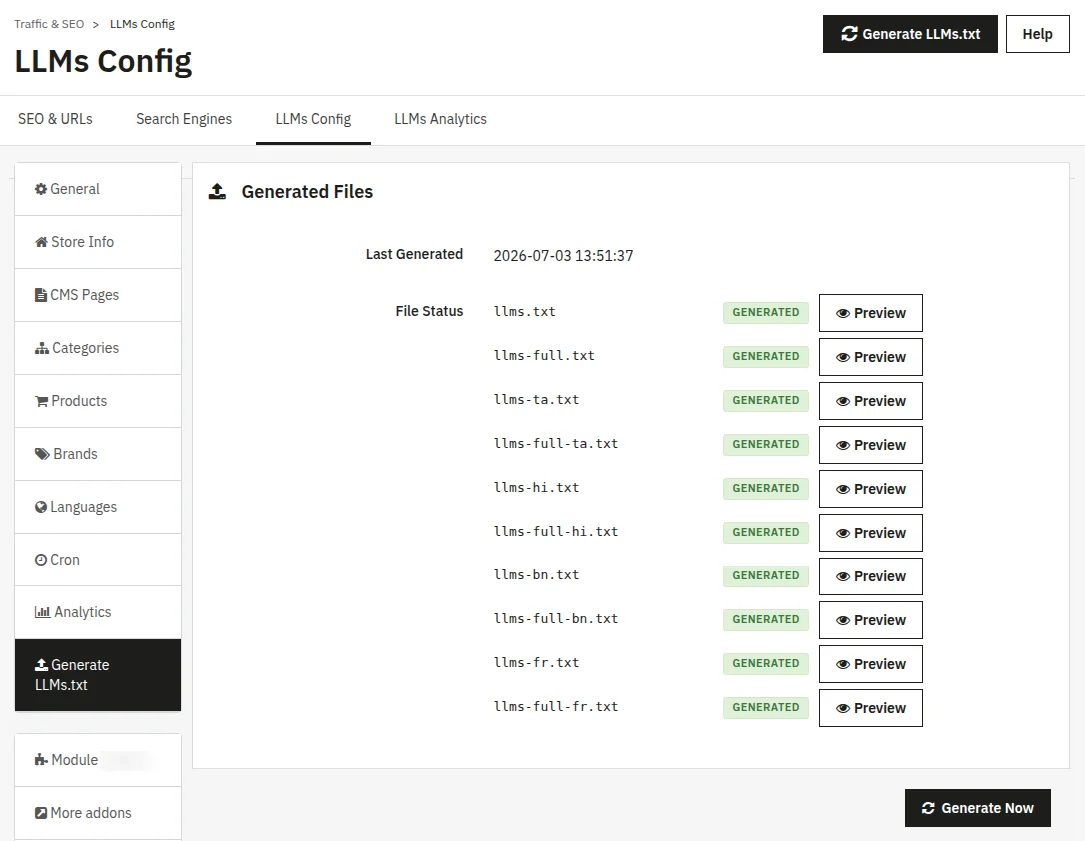1085x841 pixels.
Task: Click the llms-fr.txt file name
Action: pyautogui.click(x=536, y=662)
